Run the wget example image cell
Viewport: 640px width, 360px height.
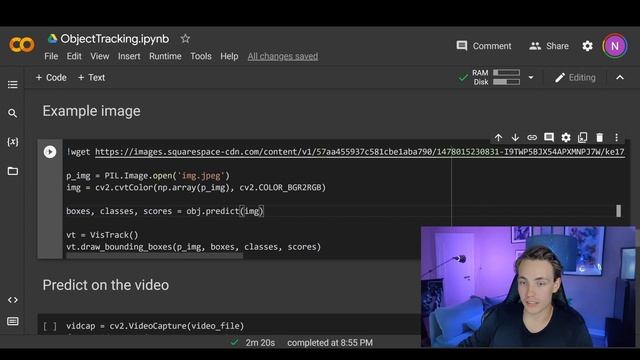tap(50, 152)
